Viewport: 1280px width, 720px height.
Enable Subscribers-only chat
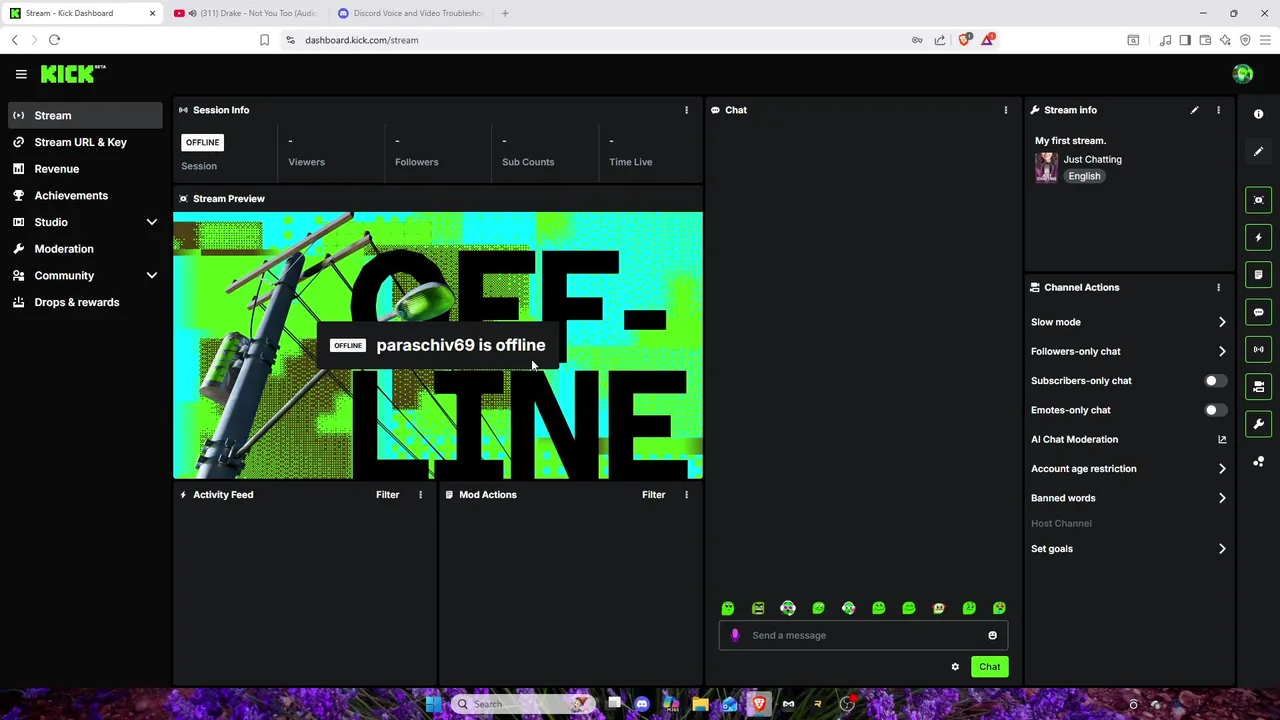(1214, 381)
